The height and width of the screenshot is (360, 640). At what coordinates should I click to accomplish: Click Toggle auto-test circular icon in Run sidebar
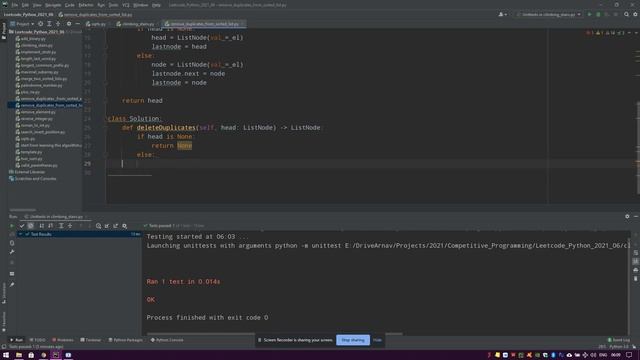pos(12,243)
